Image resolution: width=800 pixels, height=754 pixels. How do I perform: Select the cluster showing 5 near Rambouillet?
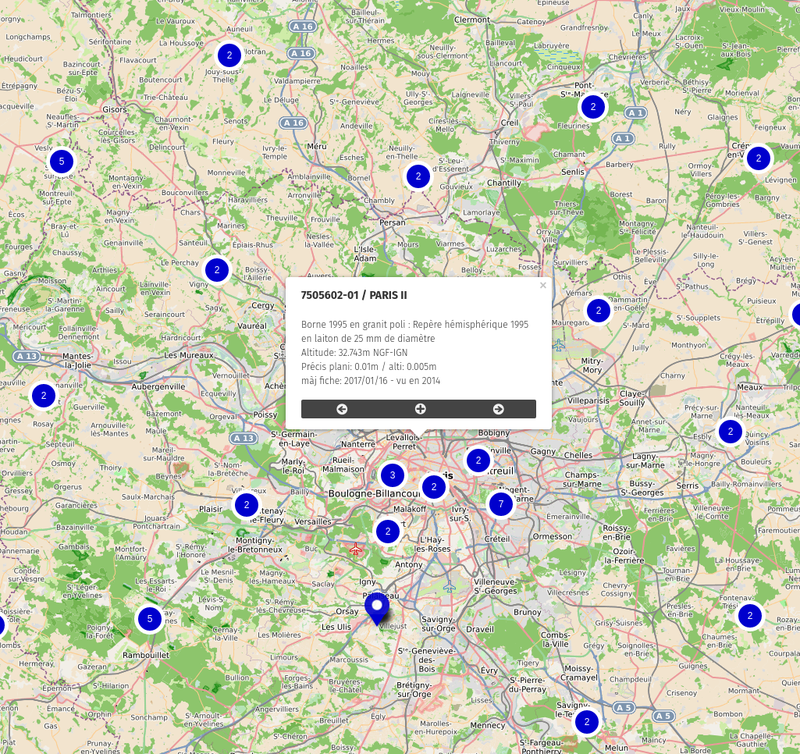pyautogui.click(x=150, y=620)
